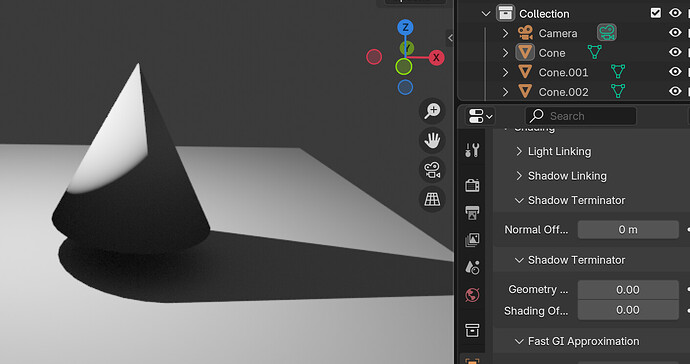690x364 pixels.
Task: Click the Normal Offset value field
Action: tap(628, 230)
